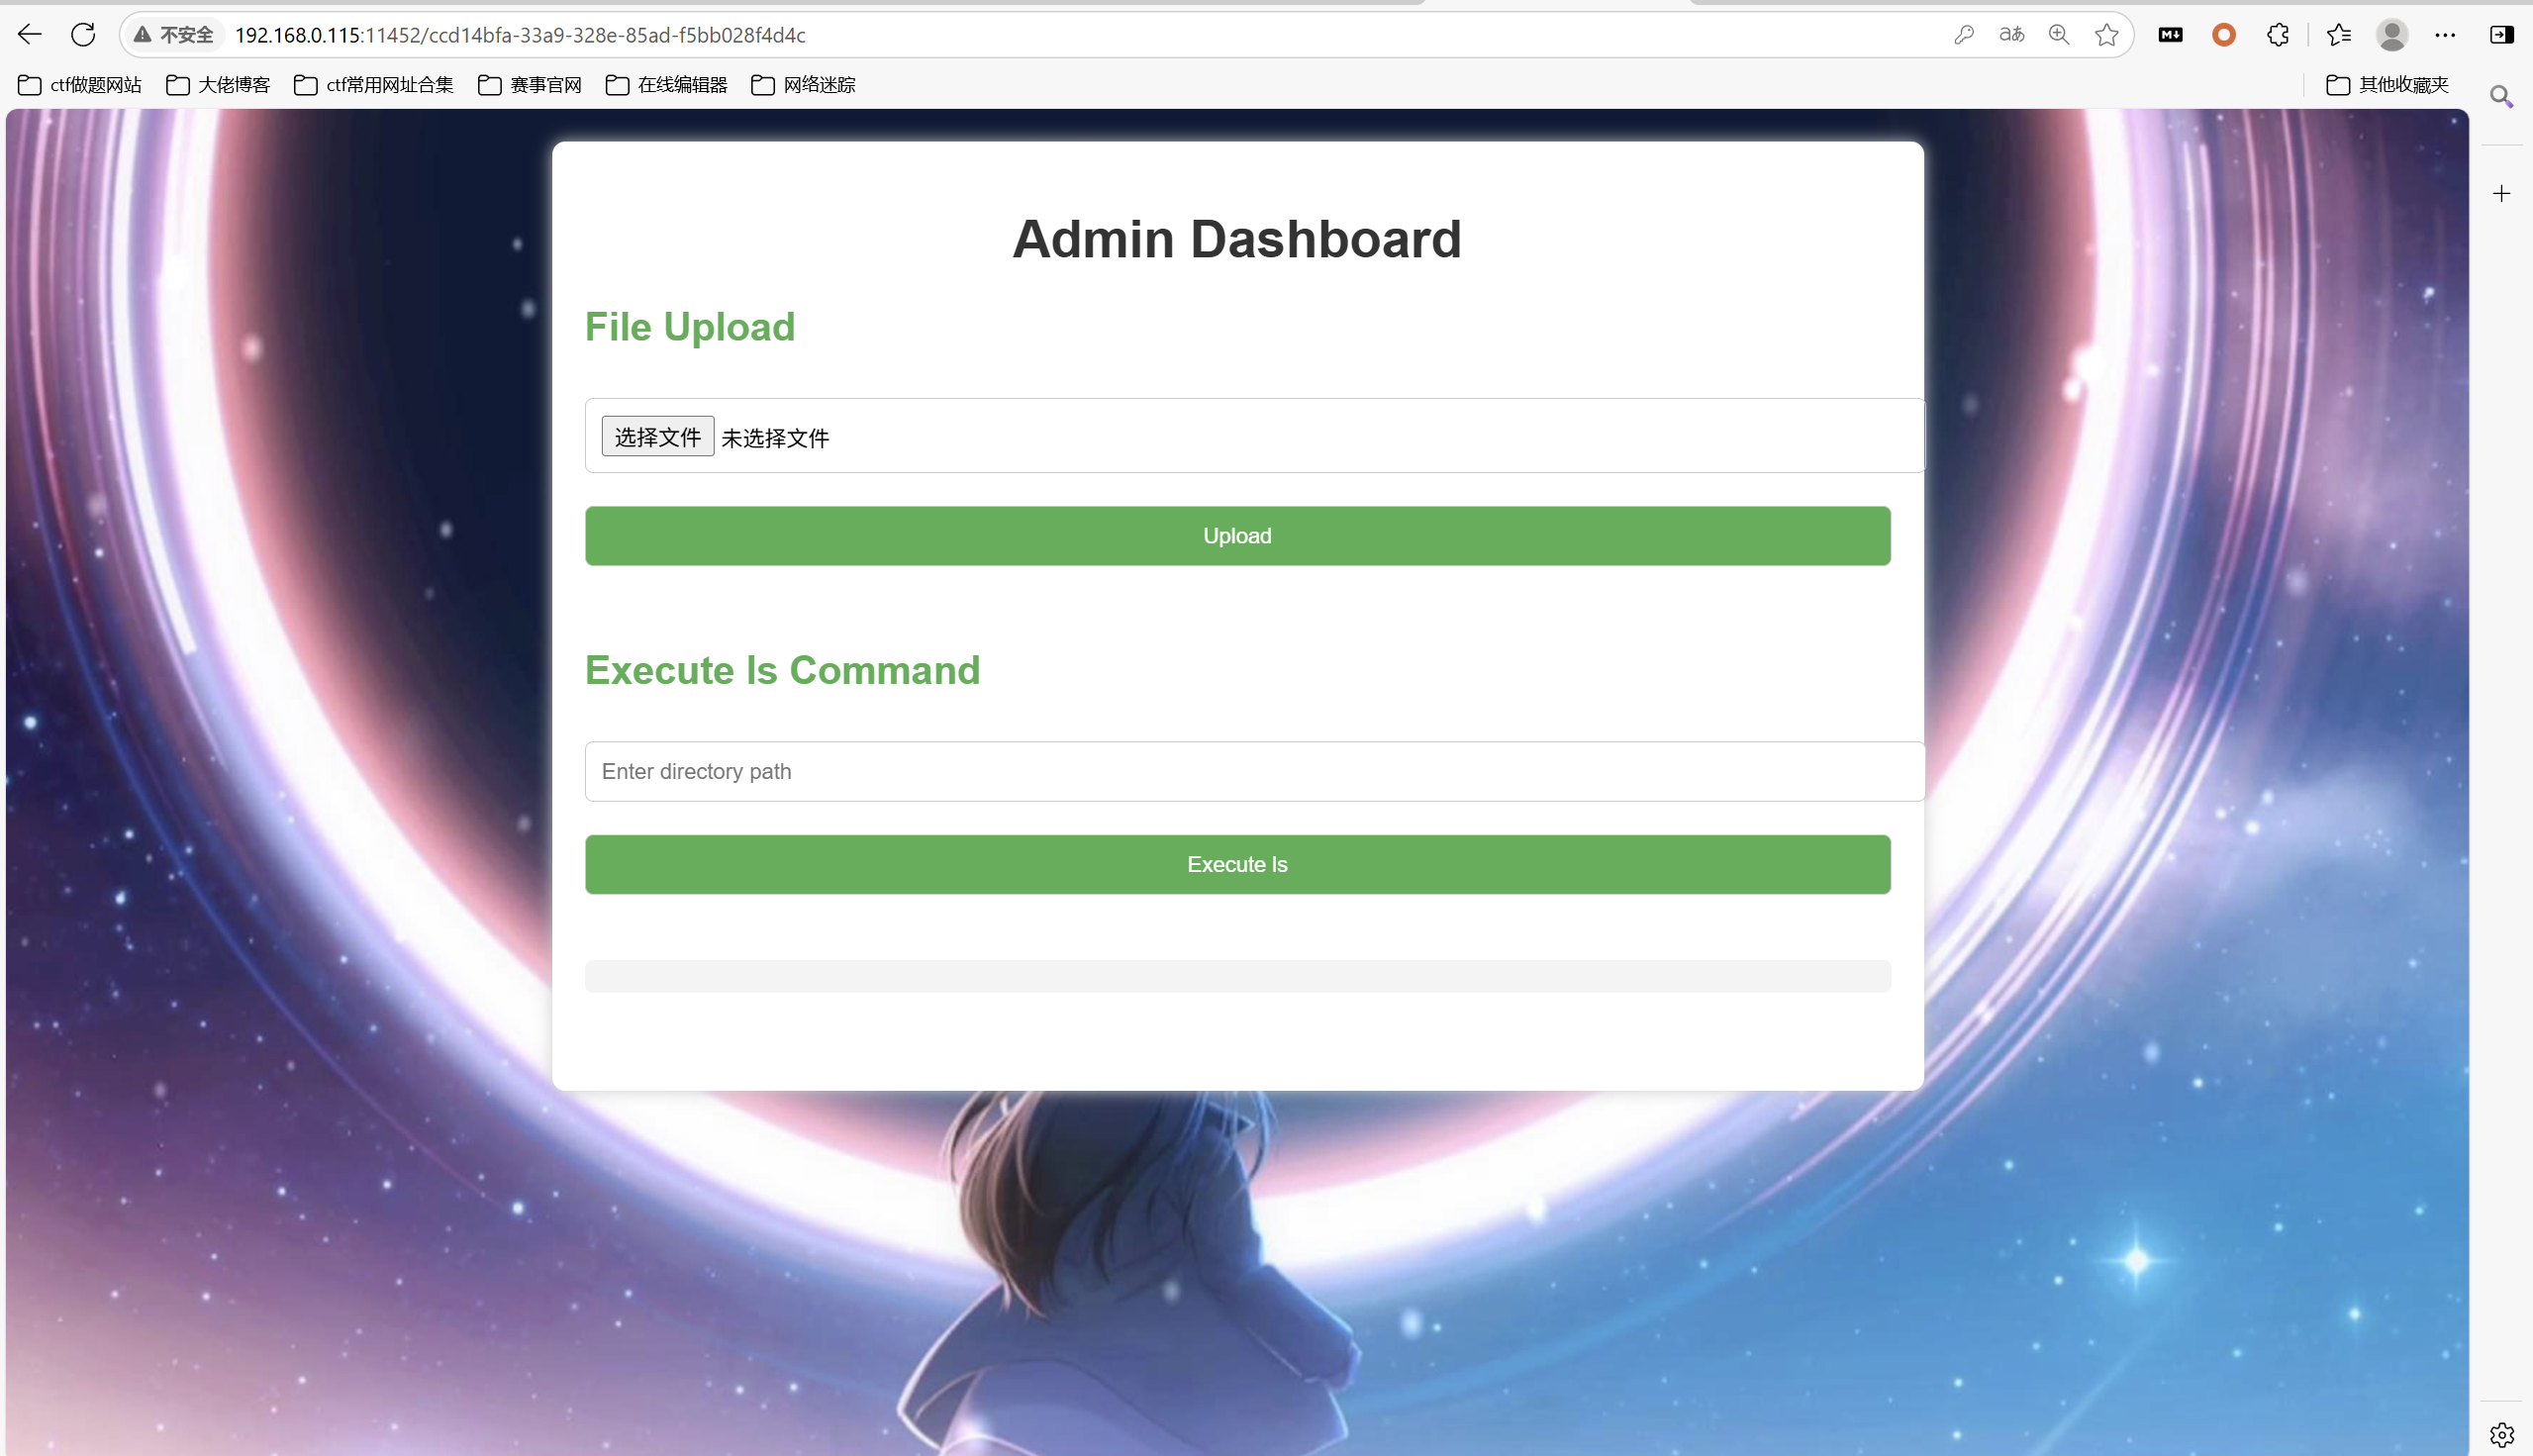Viewport: 2533px width, 1456px height.
Task: Open the ctf常用网址合集 bookmark folder
Action: click(374, 85)
